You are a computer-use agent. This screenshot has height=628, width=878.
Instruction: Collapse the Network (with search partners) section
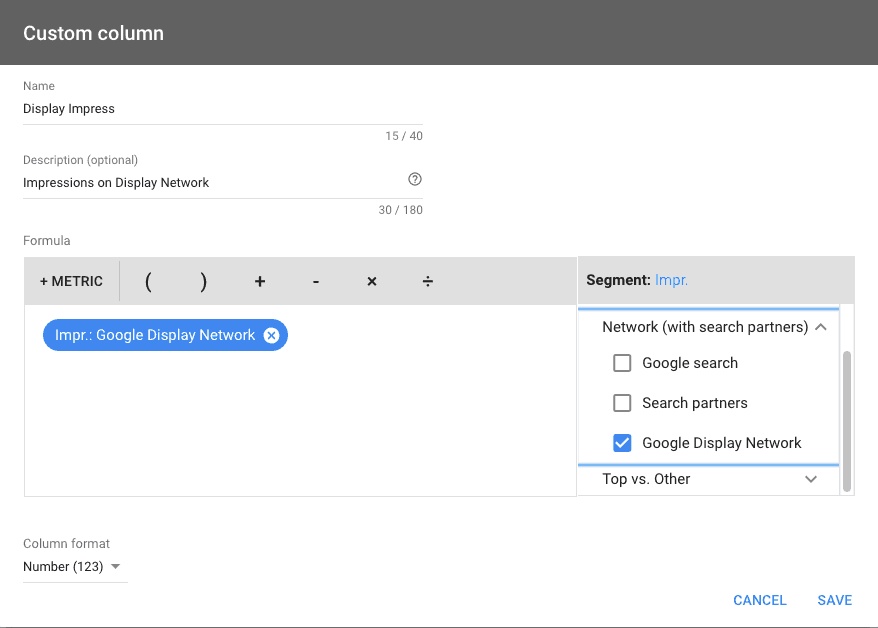pos(821,327)
